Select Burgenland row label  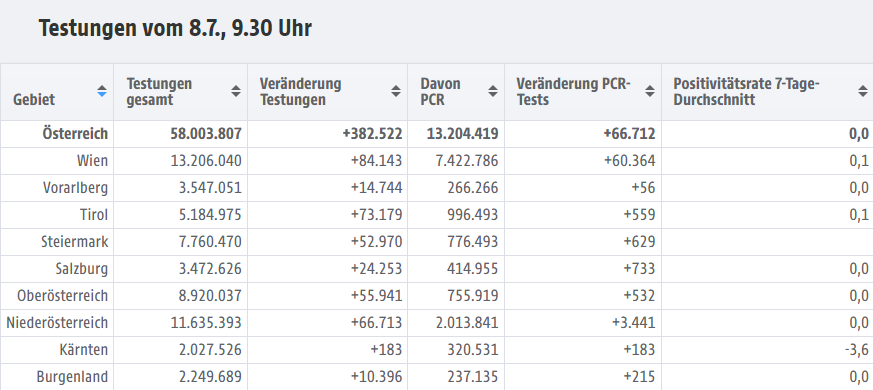pos(72,377)
